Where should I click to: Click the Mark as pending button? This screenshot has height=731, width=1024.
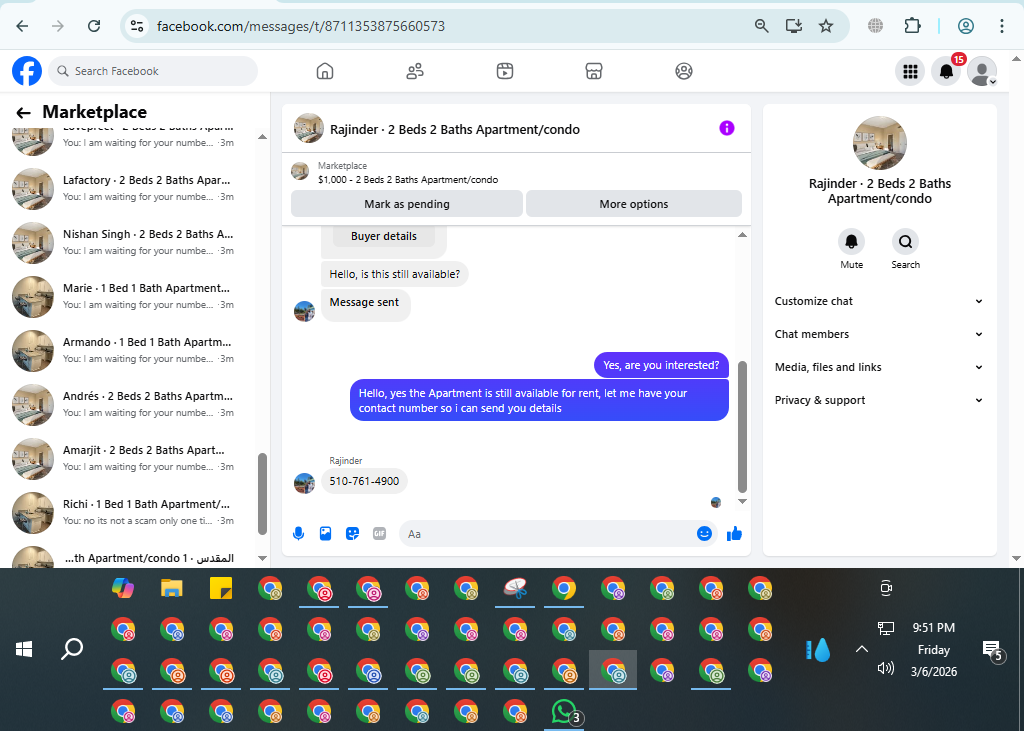(x=407, y=204)
